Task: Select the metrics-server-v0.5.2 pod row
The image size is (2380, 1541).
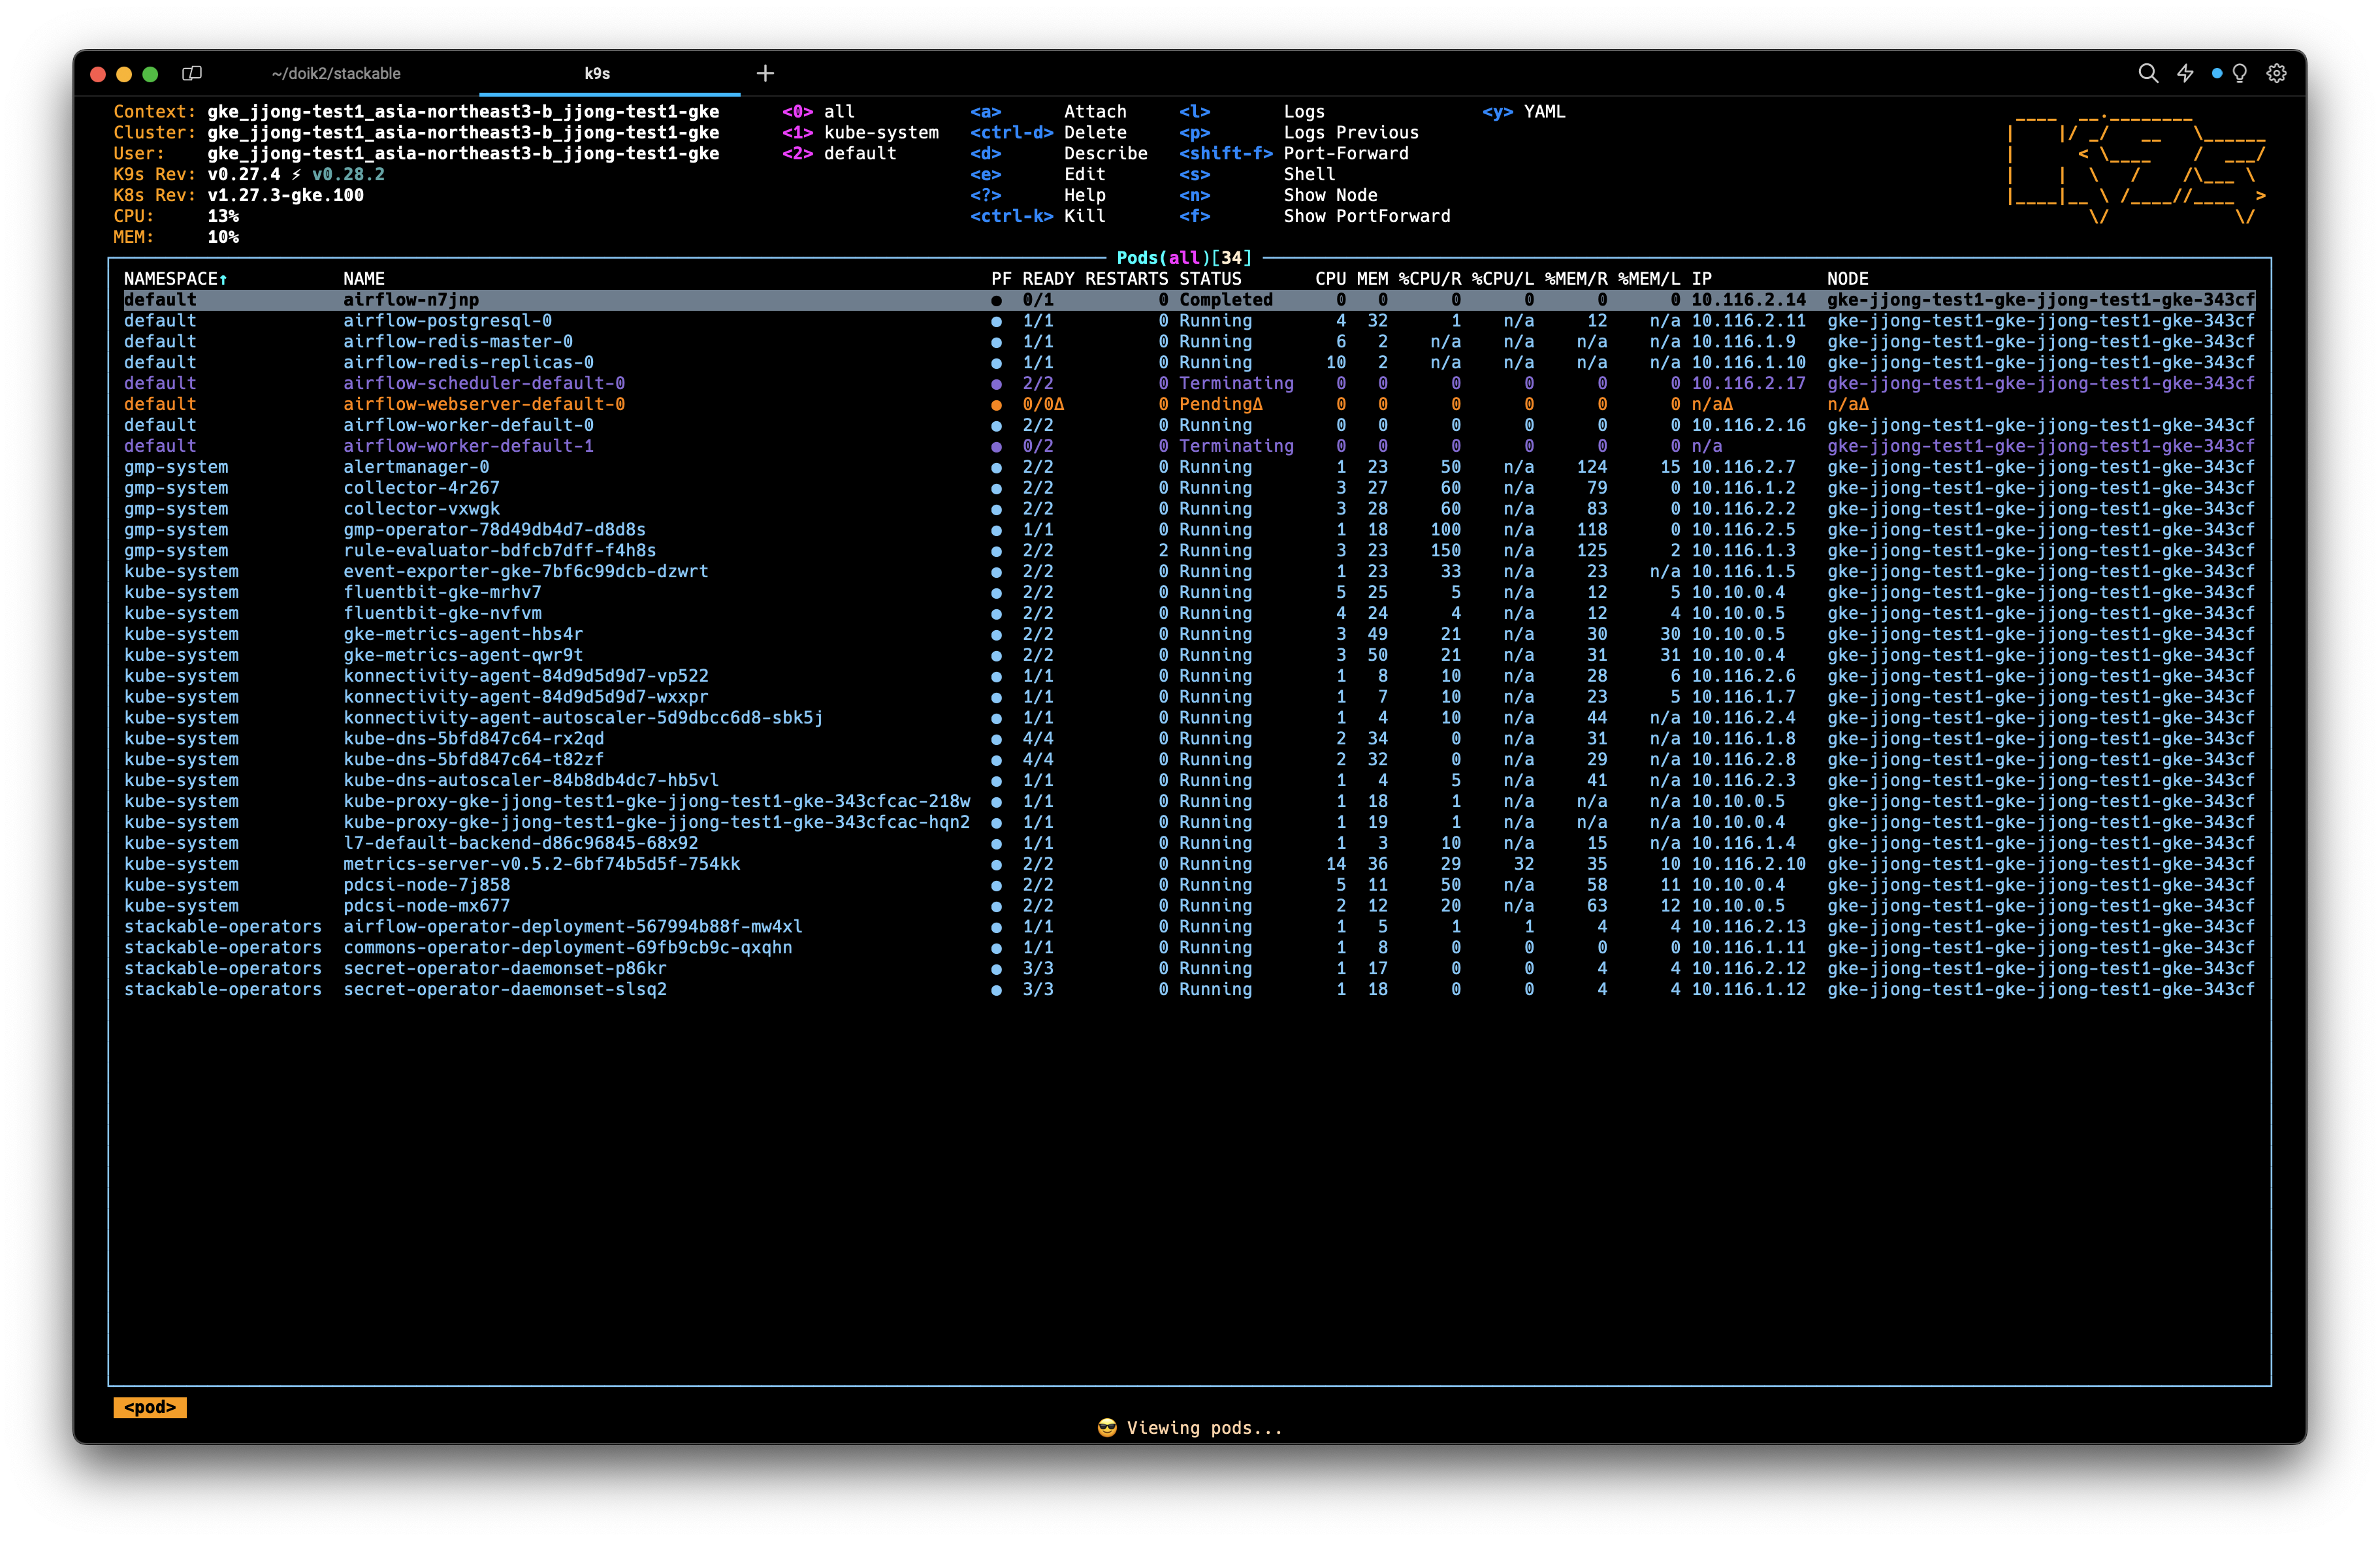Action: [541, 864]
